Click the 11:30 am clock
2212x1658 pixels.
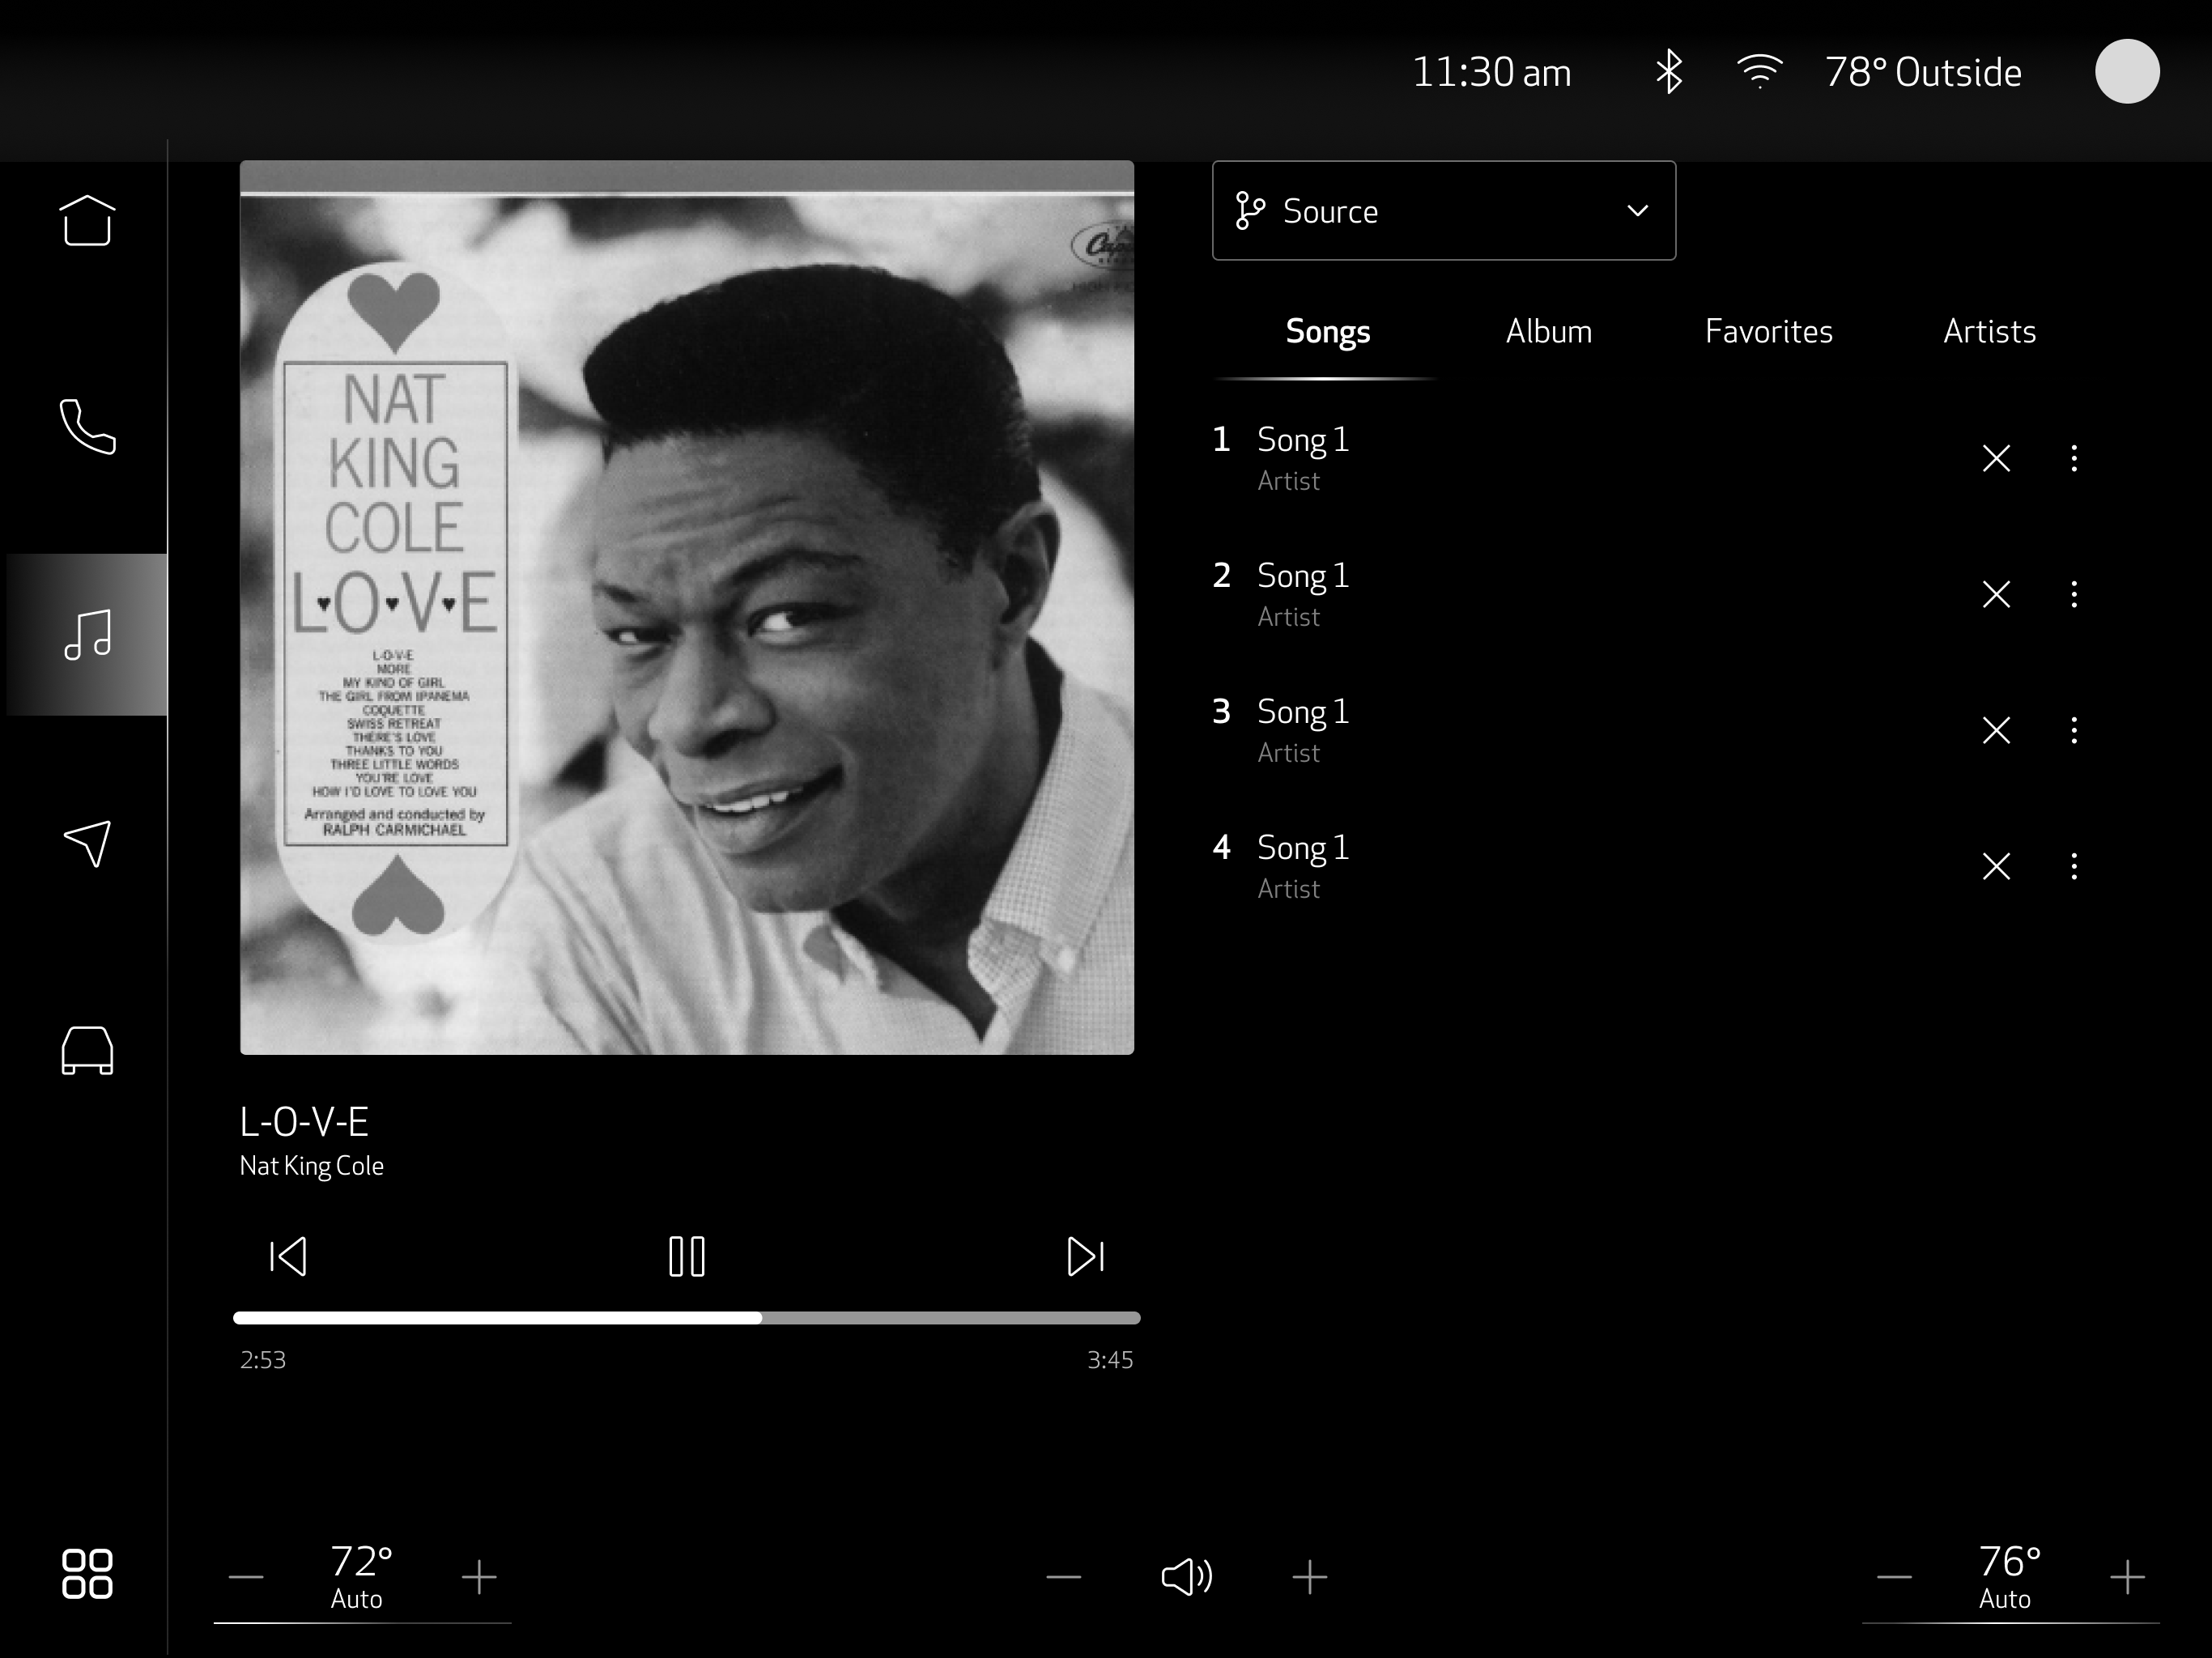1491,73
